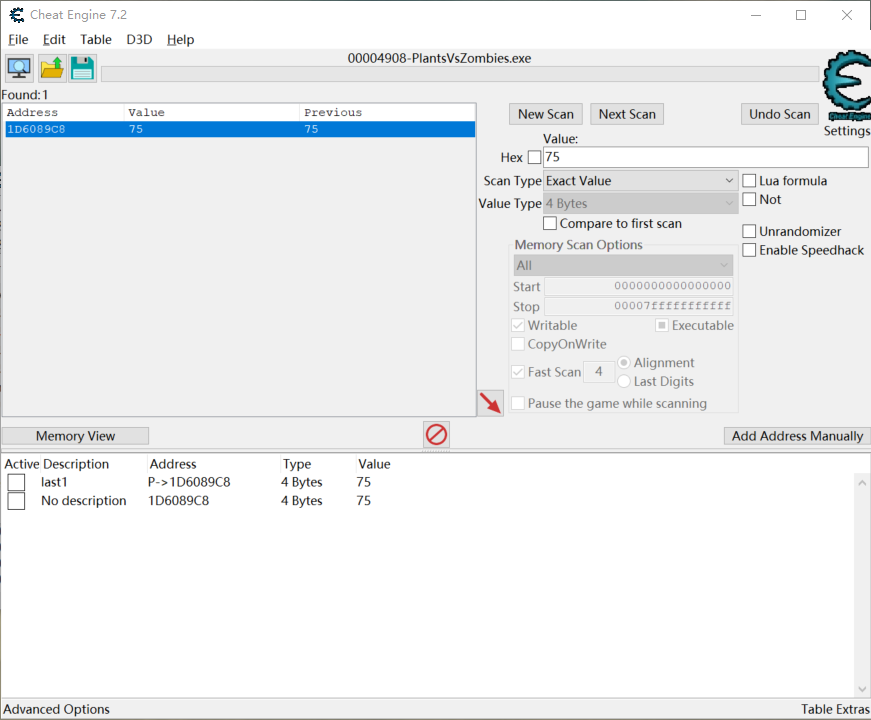Click address list scrollbar down arrow
This screenshot has width=871, height=720.
pos(862,689)
